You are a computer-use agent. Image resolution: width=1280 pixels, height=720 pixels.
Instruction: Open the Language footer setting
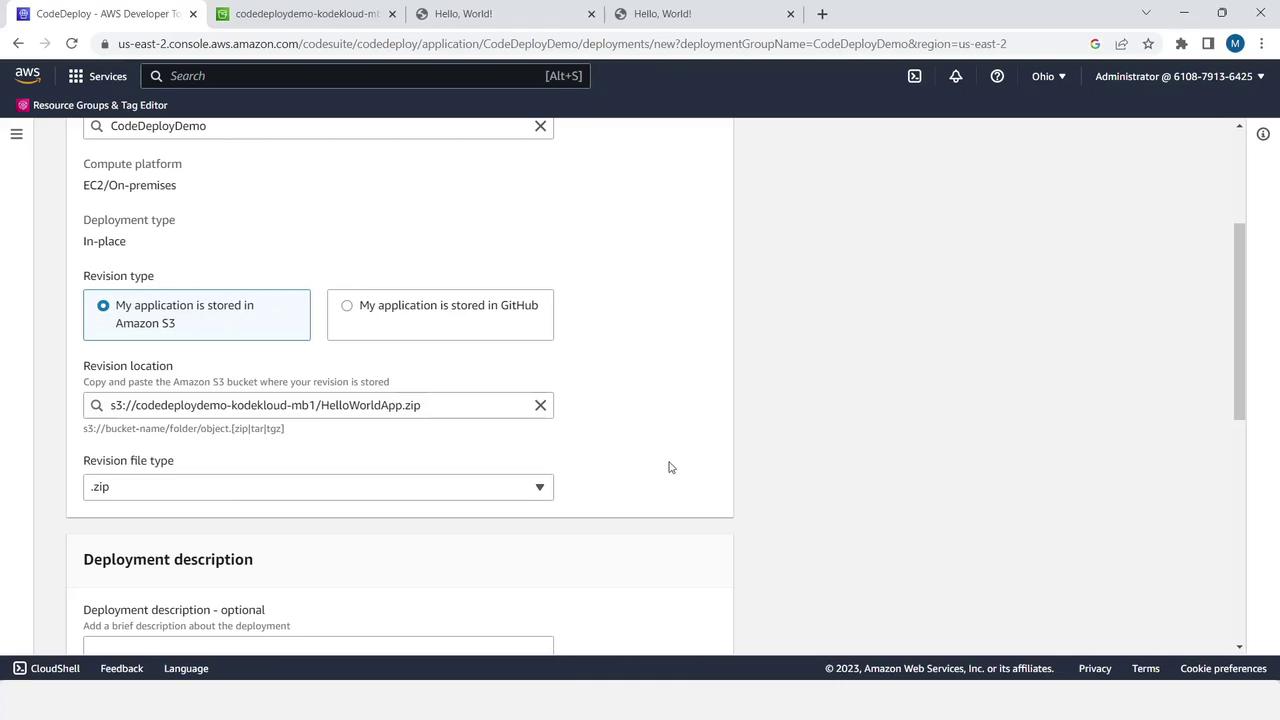coord(186,668)
